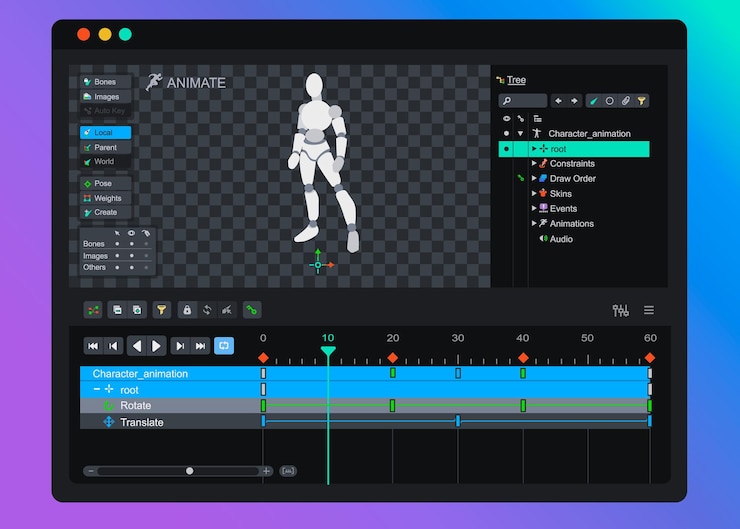This screenshot has height=529, width=740.
Task: Expand the Draw Order node
Action: click(534, 178)
